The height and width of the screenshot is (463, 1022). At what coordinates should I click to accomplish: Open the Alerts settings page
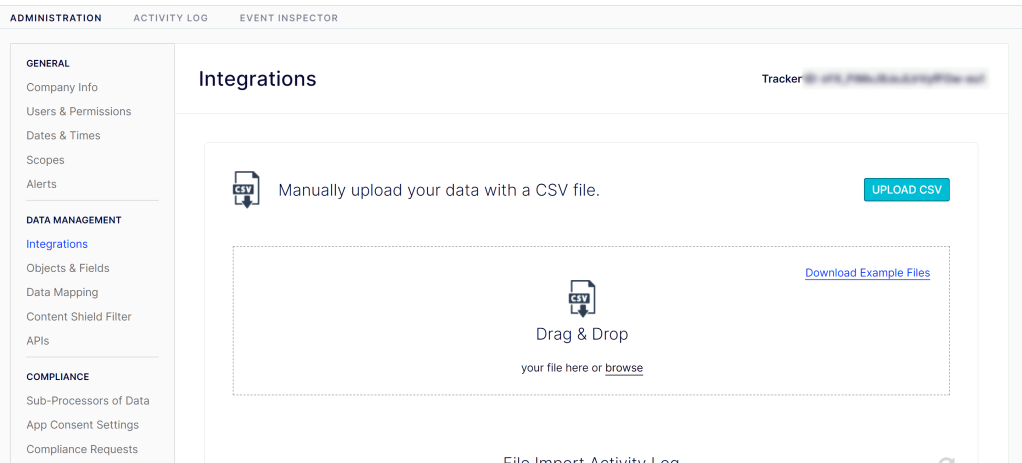pos(41,184)
